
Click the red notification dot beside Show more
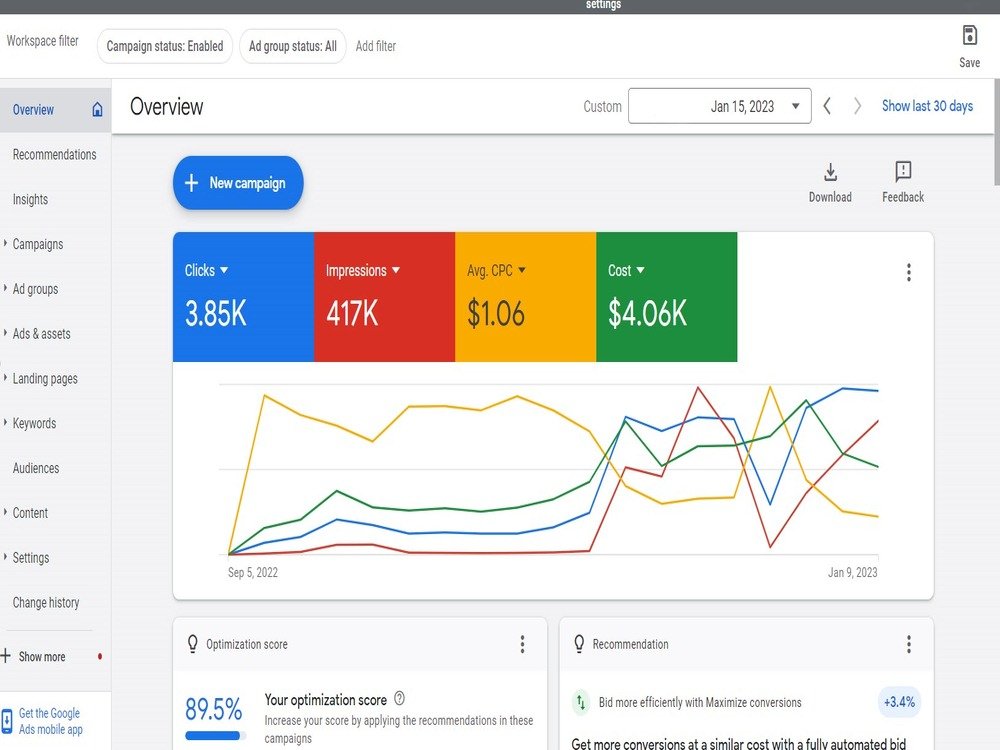point(99,656)
